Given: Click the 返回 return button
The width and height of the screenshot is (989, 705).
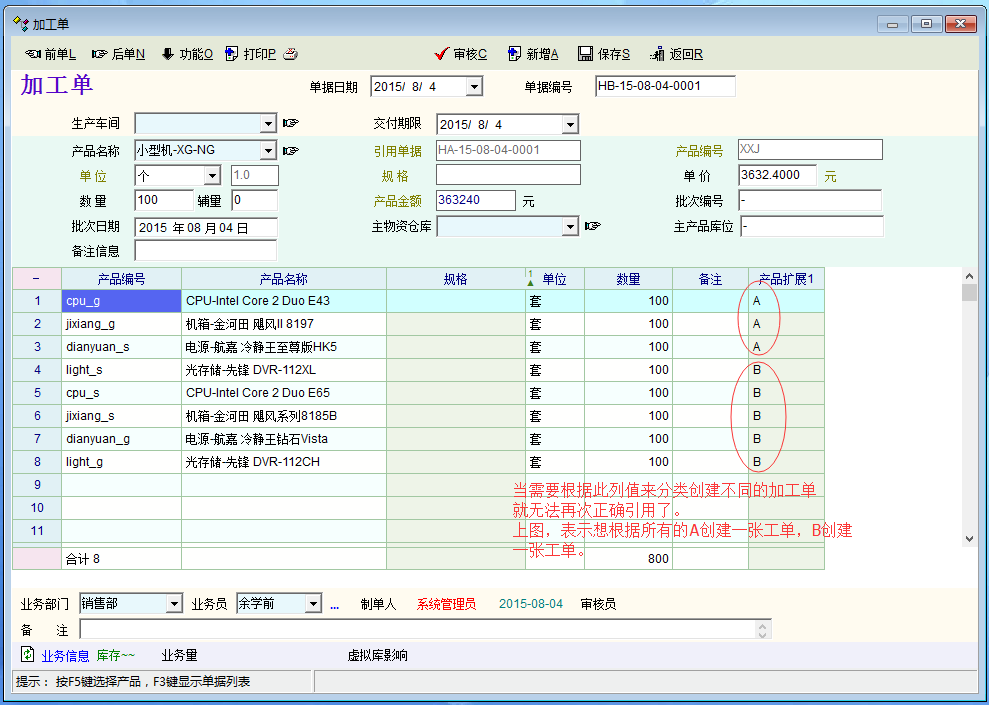Looking at the screenshot, I should click(677, 54).
